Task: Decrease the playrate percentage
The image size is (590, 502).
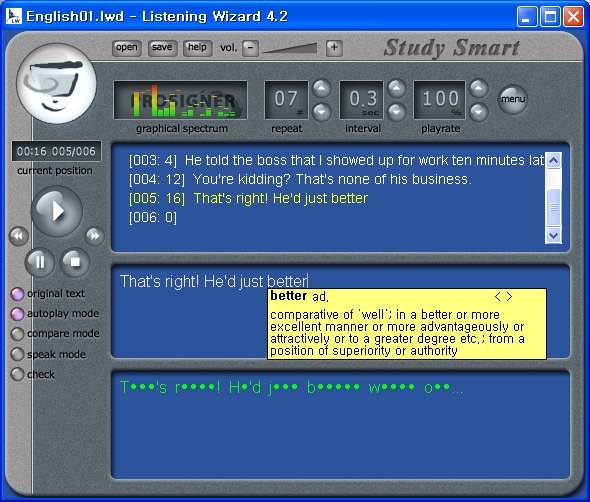Action: 478,111
